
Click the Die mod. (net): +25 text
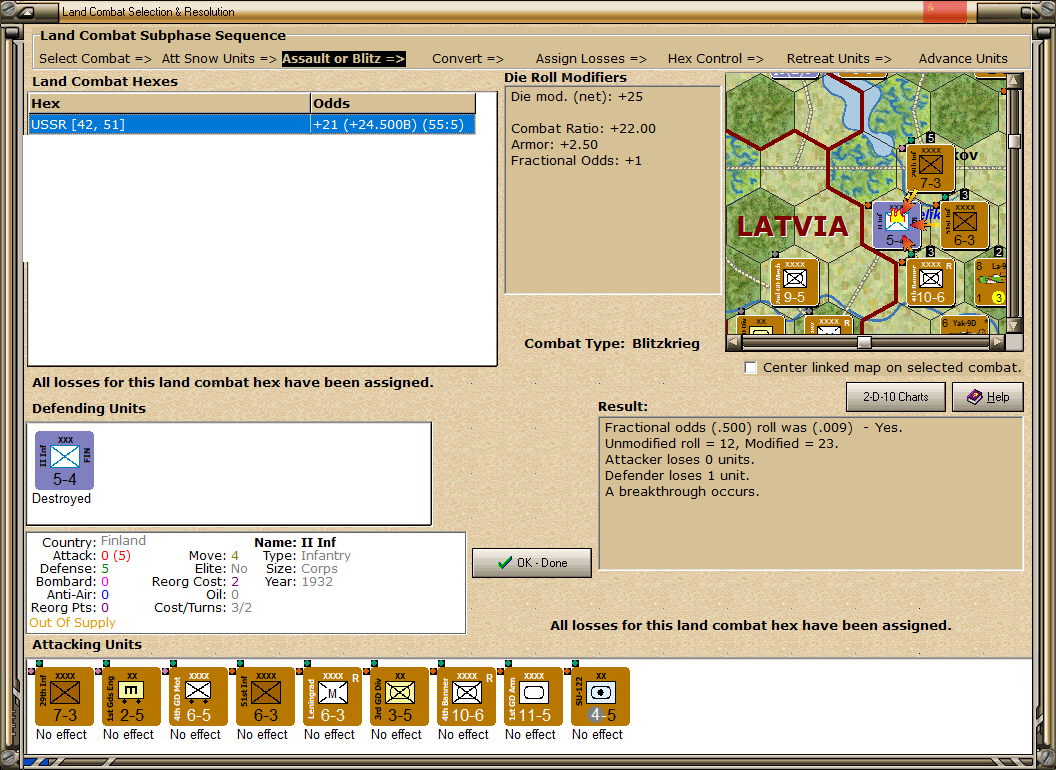576,96
